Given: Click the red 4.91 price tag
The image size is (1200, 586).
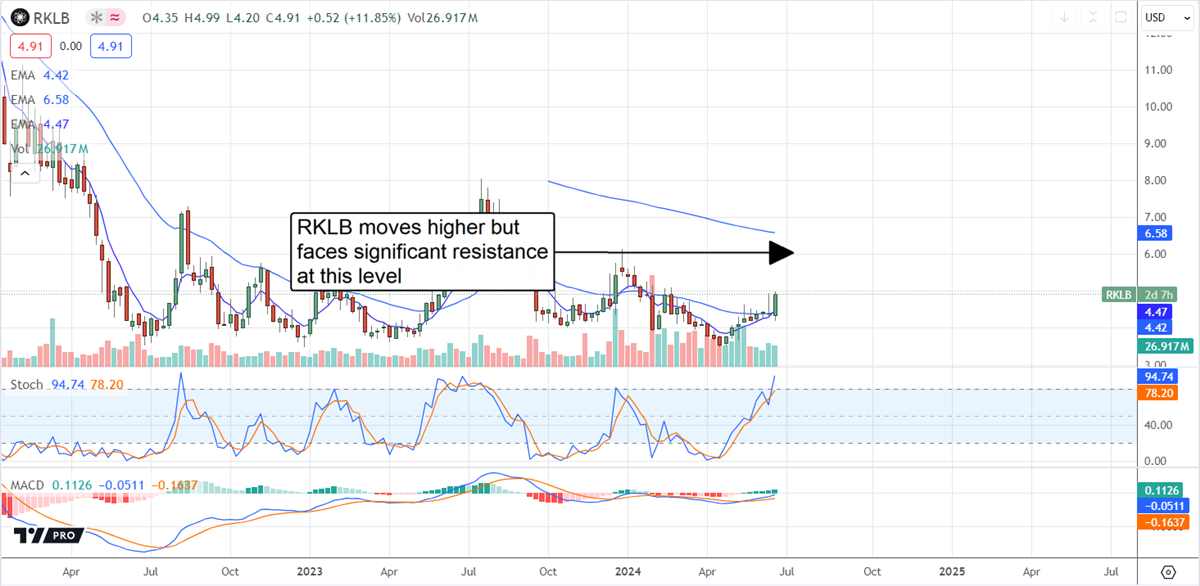Looking at the screenshot, I should [29, 46].
